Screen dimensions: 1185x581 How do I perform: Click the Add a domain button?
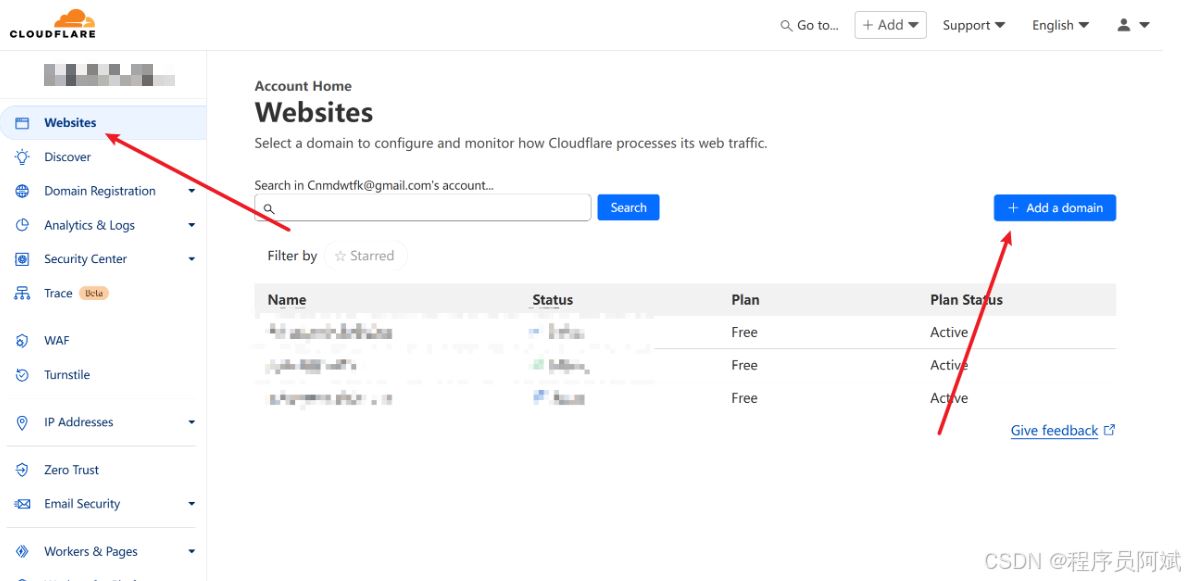1054,208
